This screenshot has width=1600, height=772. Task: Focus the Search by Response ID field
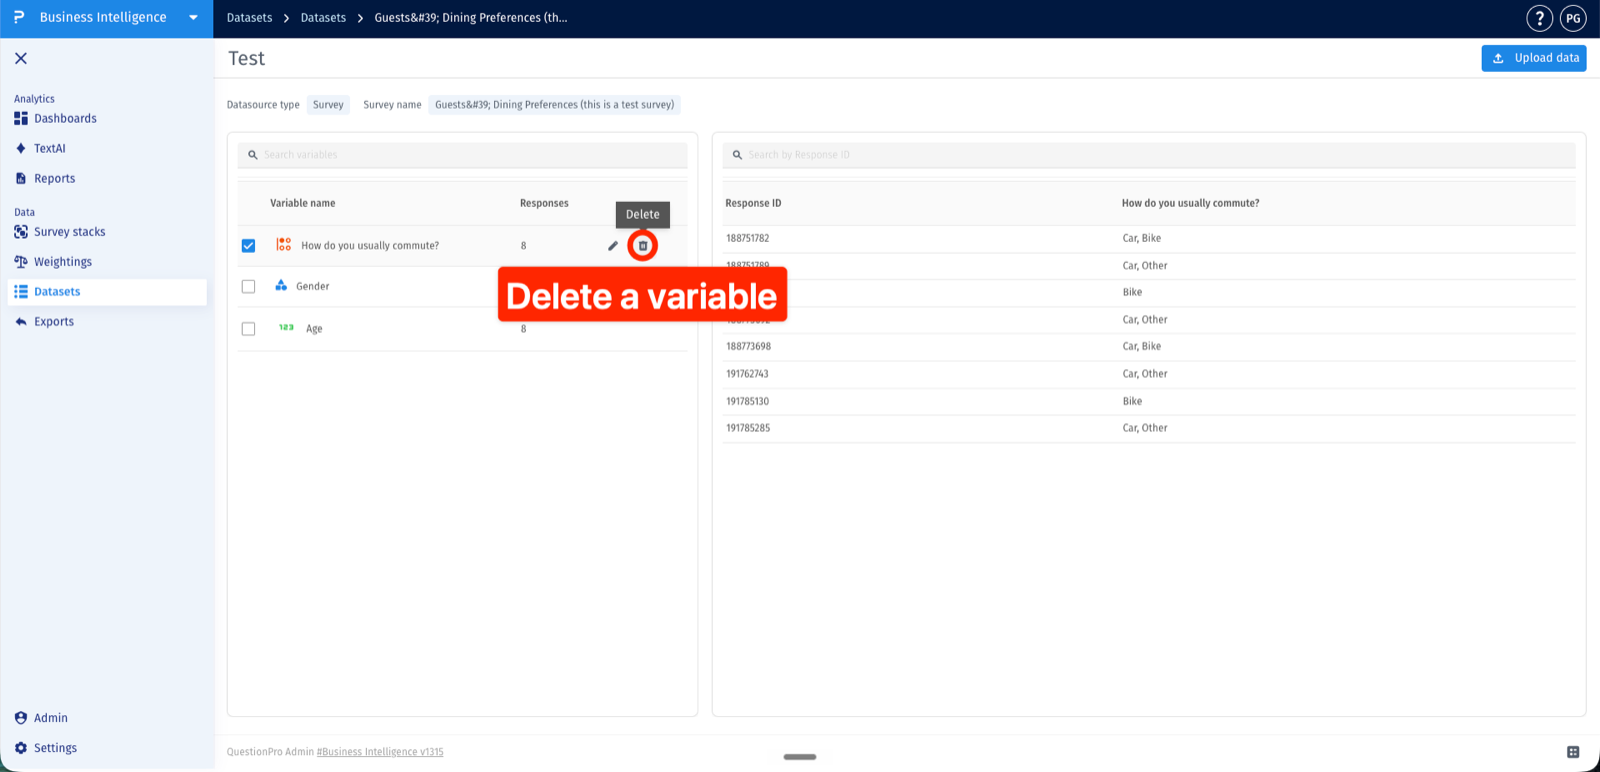click(1149, 155)
